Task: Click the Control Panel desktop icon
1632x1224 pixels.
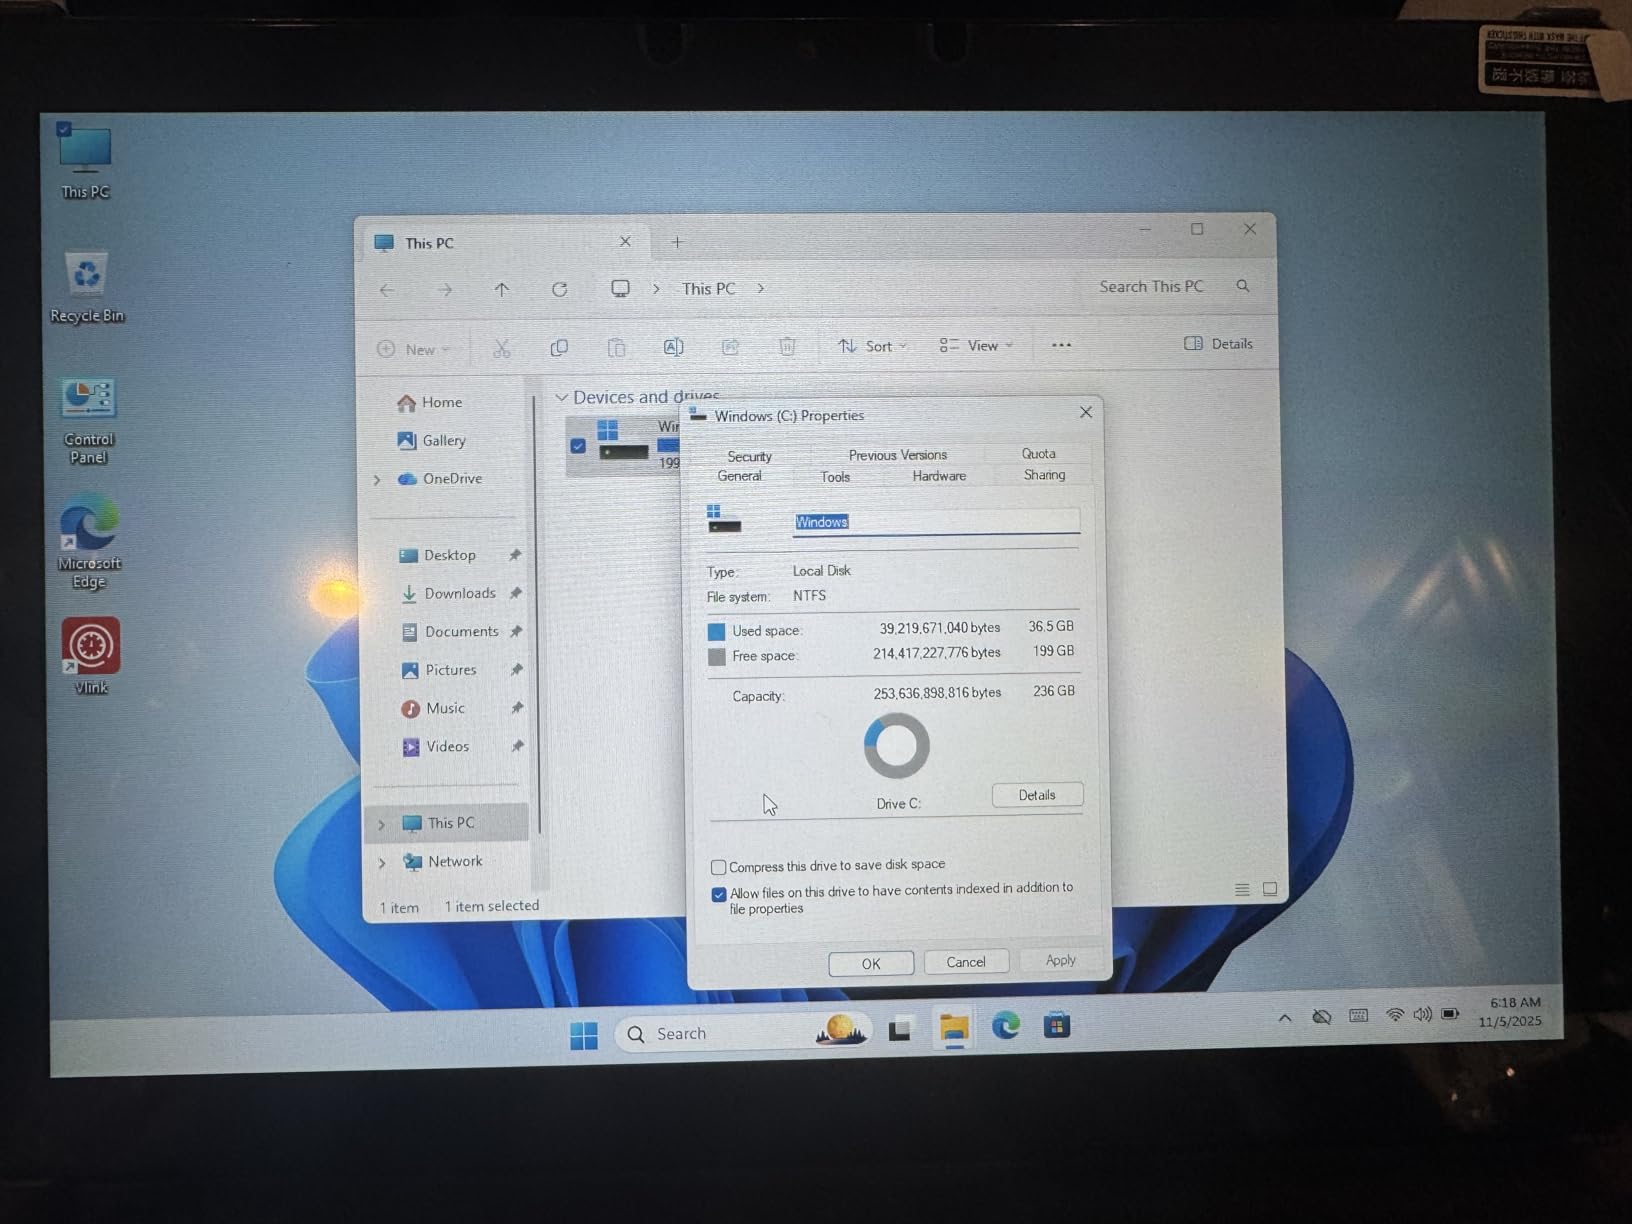Action: [x=88, y=400]
